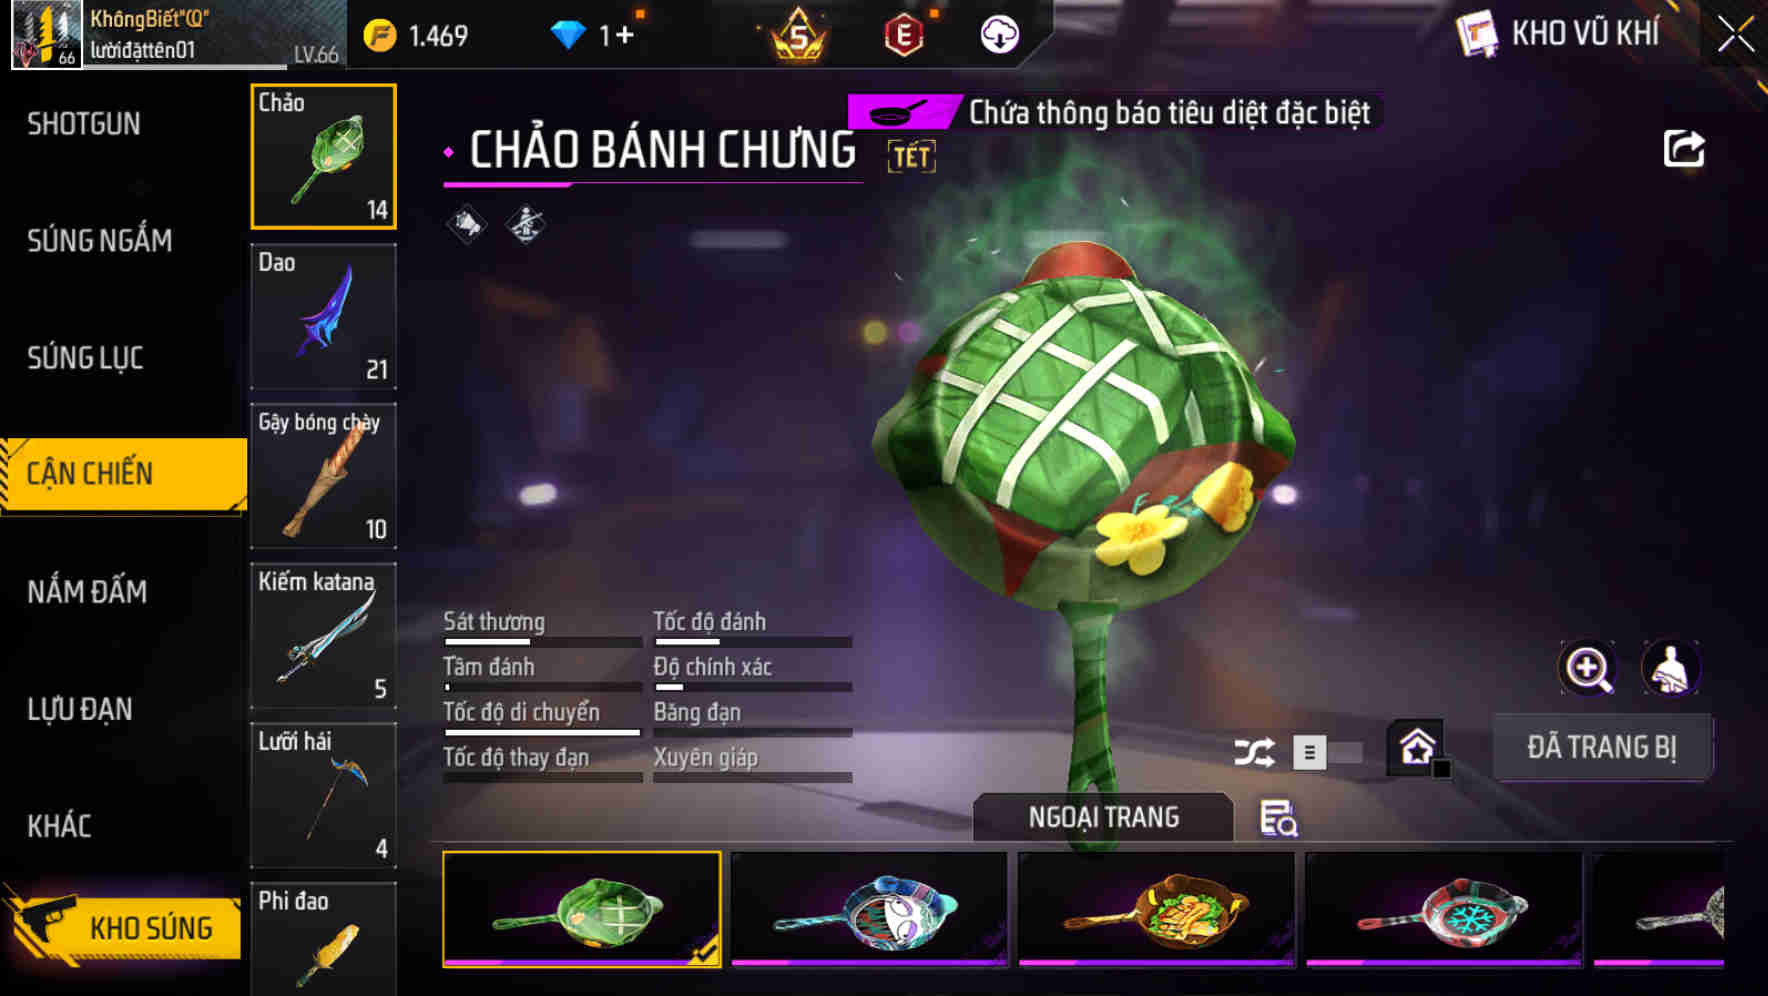Choose the Kiếm katana weapon item

tap(323, 636)
